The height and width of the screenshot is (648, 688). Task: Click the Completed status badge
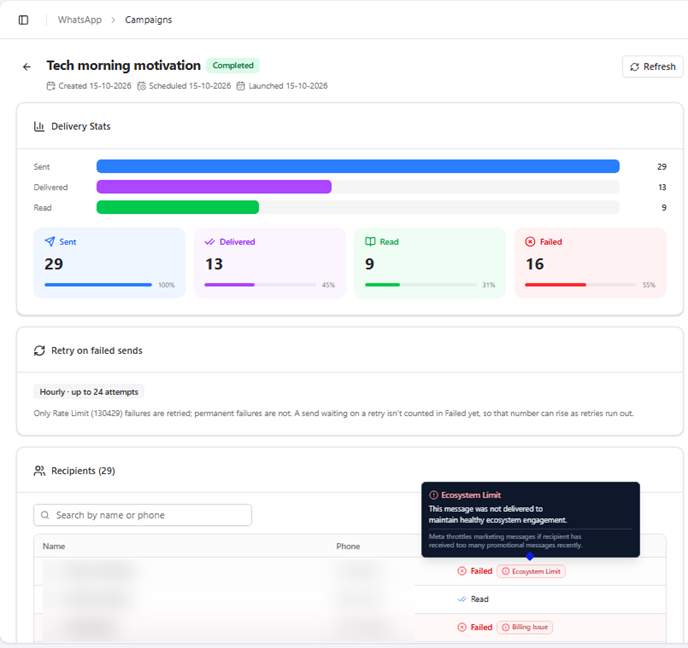click(233, 65)
